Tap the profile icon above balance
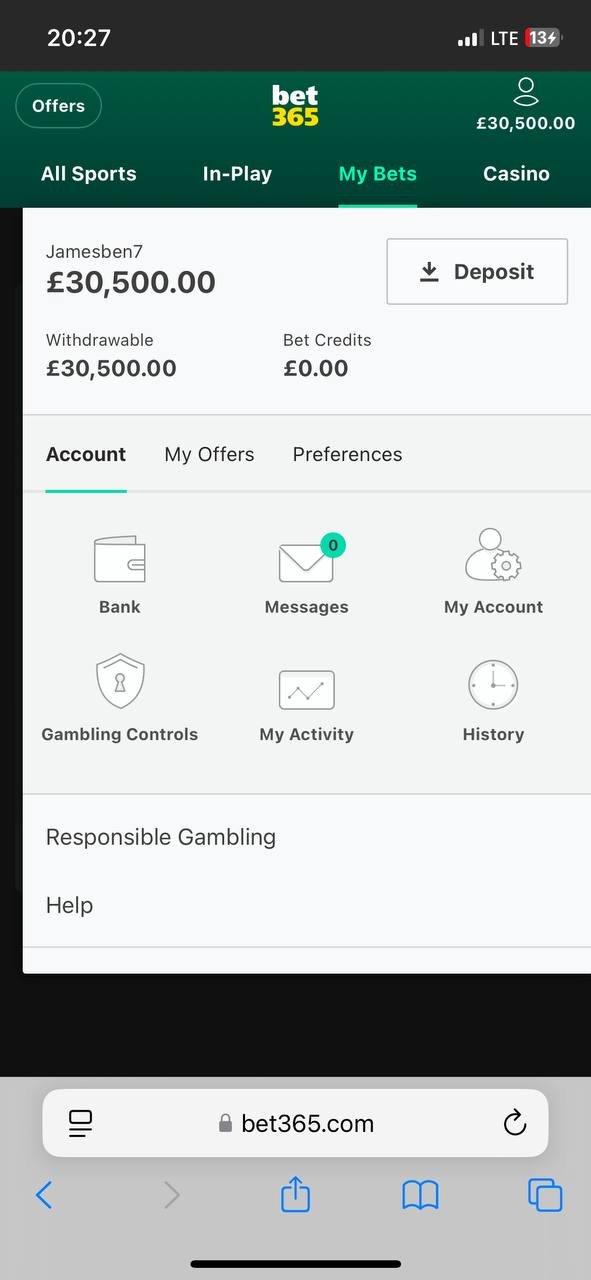Image resolution: width=591 pixels, height=1280 pixels. [526, 92]
